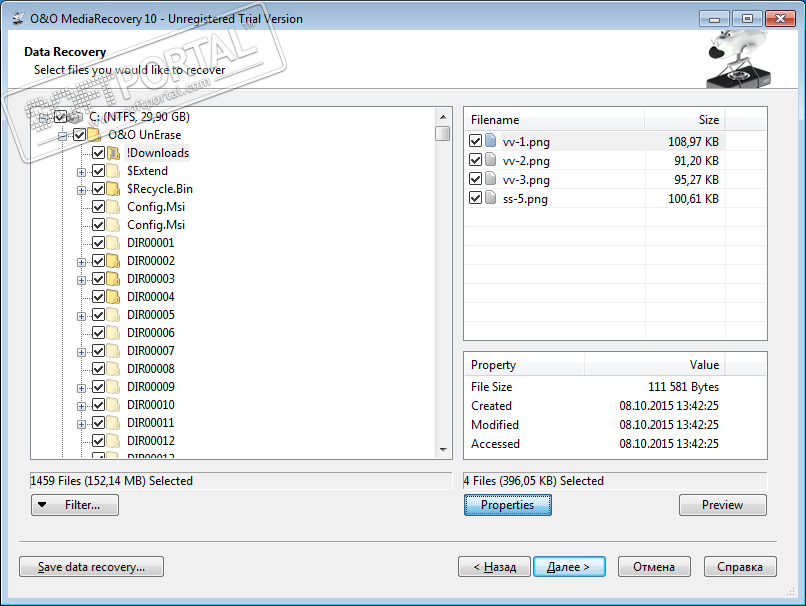Image resolution: width=806 pixels, height=606 pixels.
Task: Expand the DIR00003 tree node
Action: (81, 280)
